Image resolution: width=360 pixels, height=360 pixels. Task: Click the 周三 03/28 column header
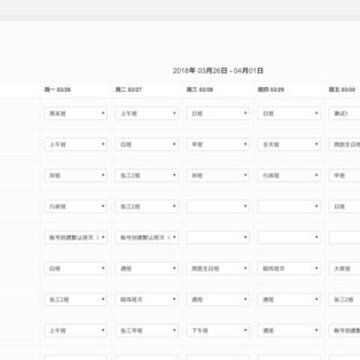(x=200, y=90)
